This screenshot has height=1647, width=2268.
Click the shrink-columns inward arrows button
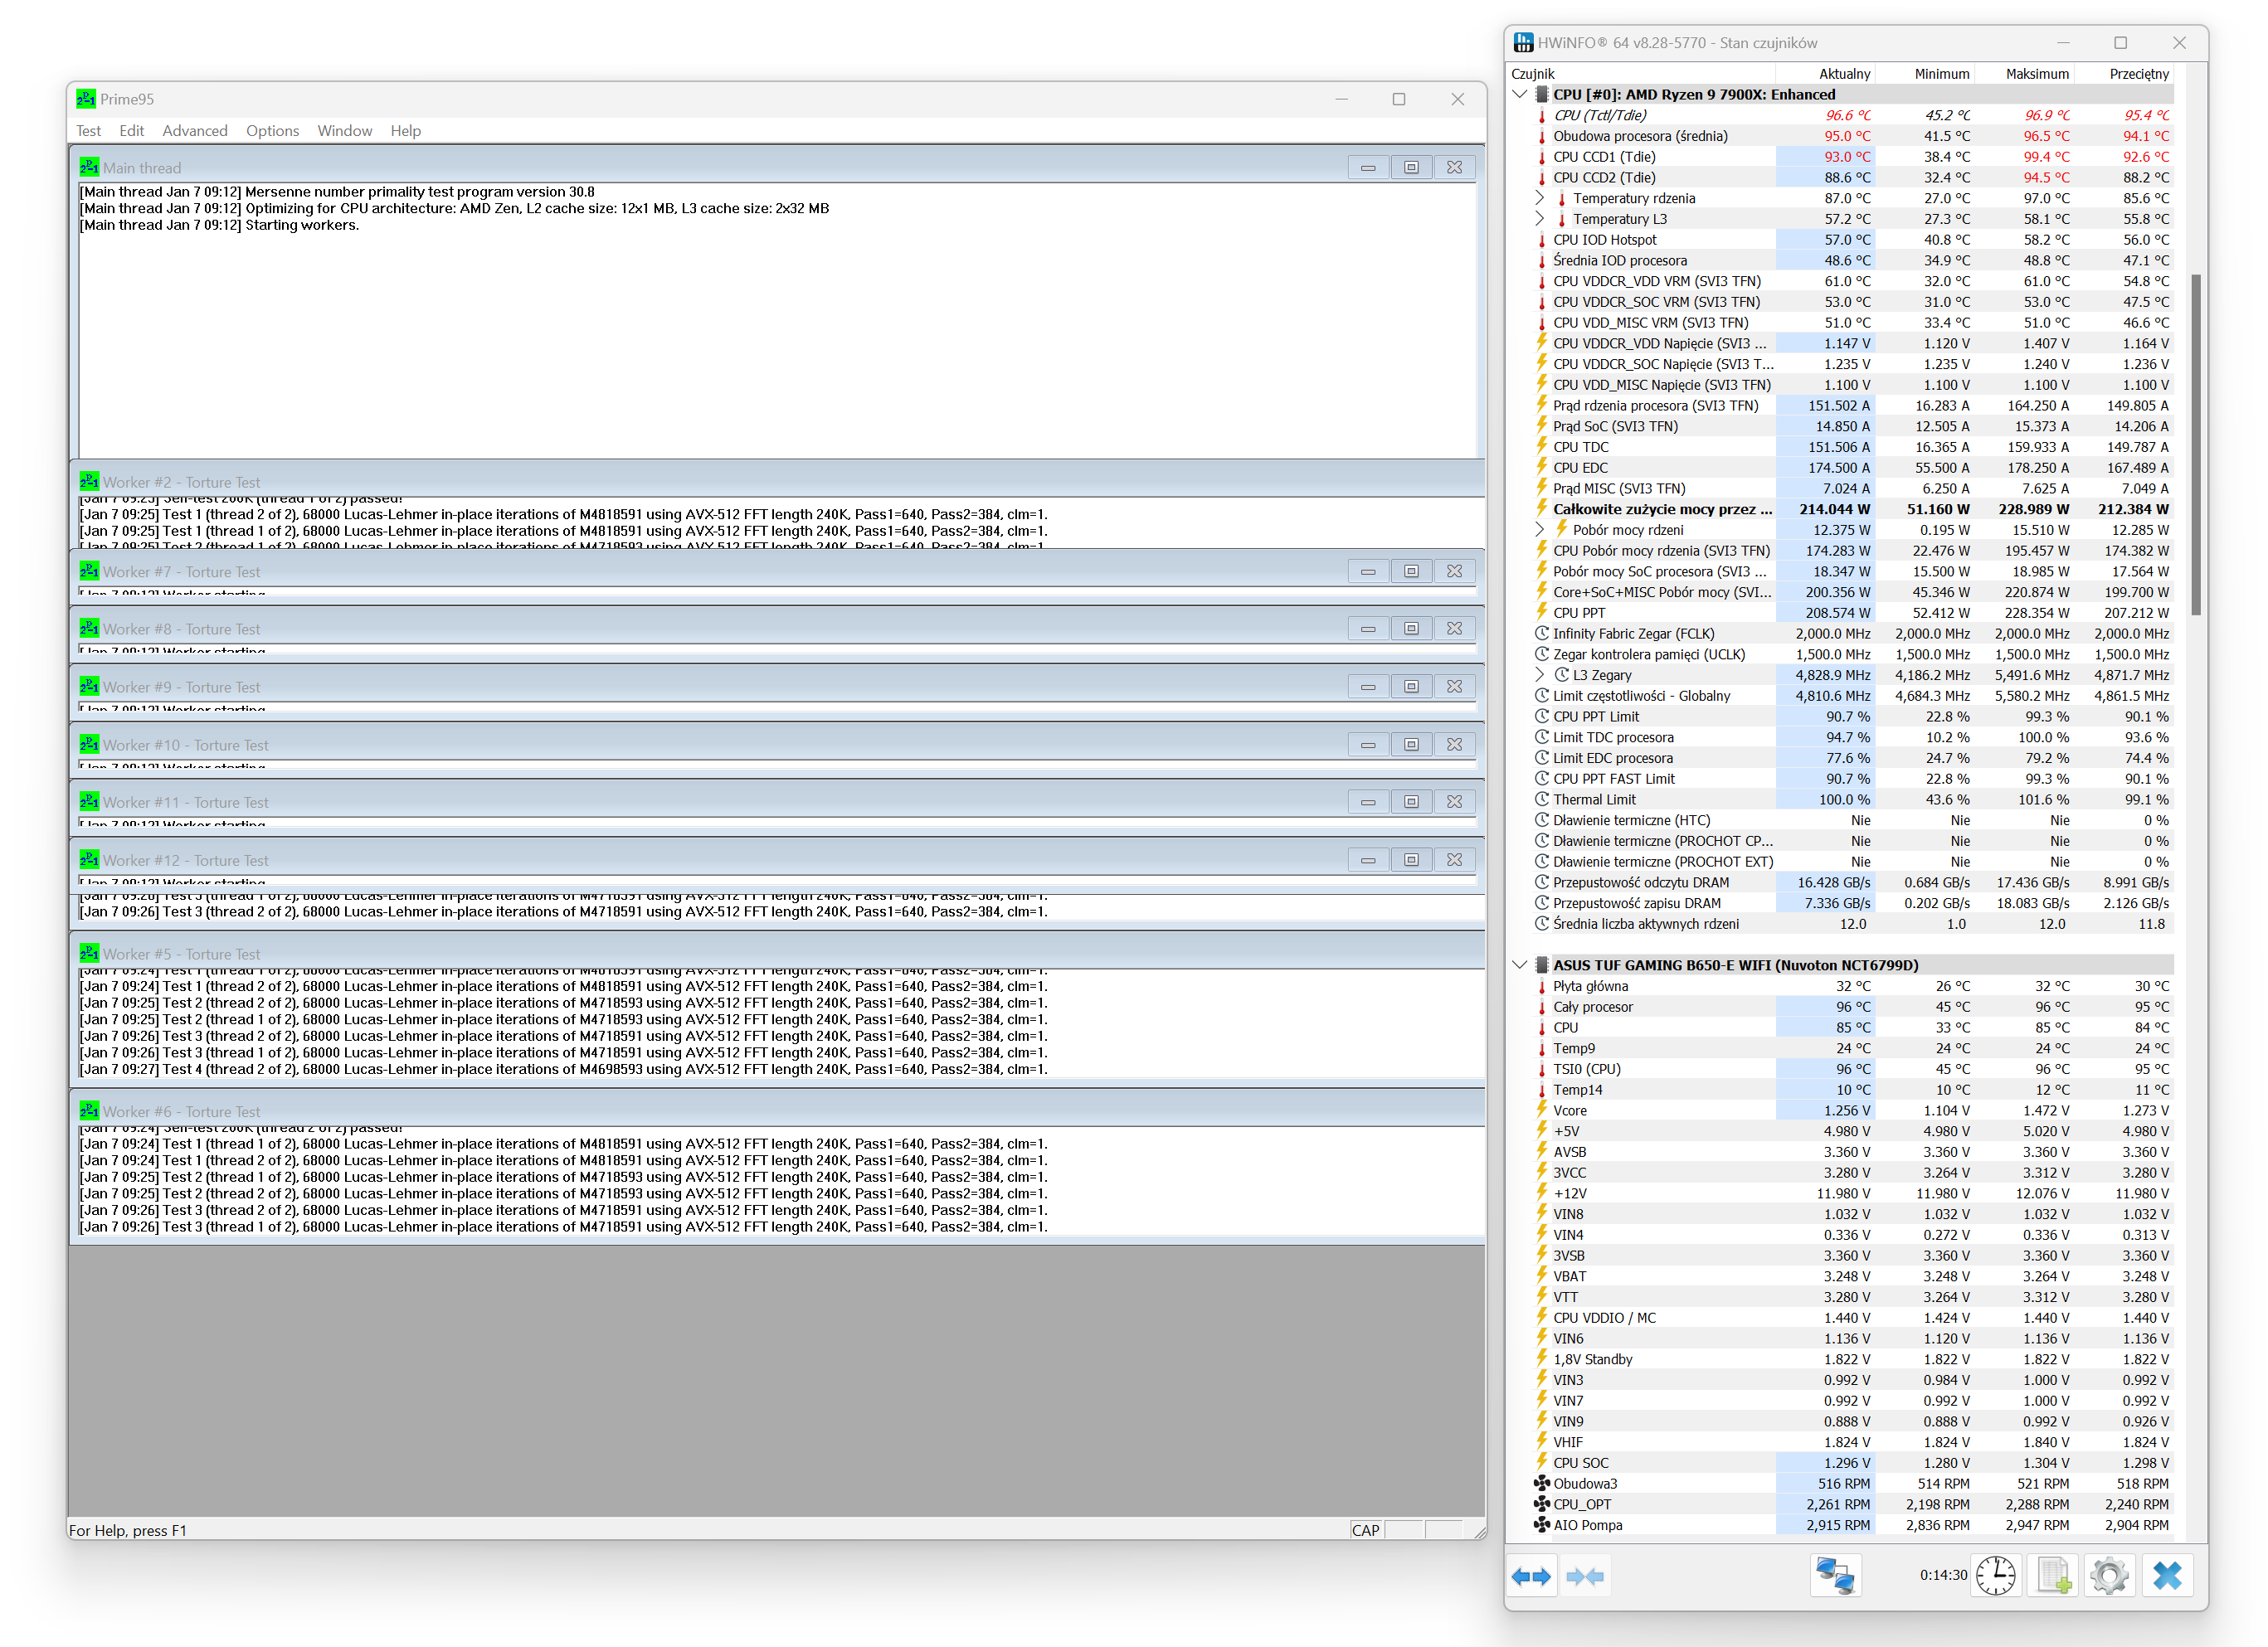[1585, 1576]
